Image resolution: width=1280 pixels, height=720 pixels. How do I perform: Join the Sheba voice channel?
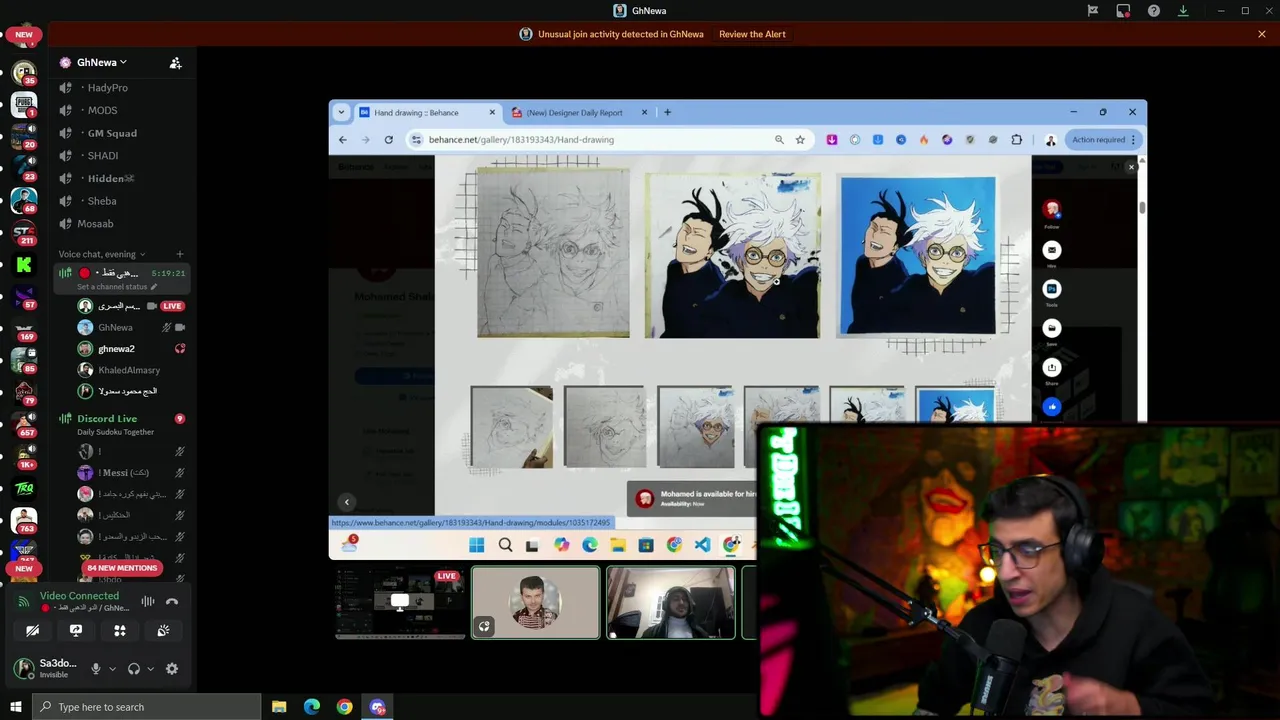tap(122, 201)
